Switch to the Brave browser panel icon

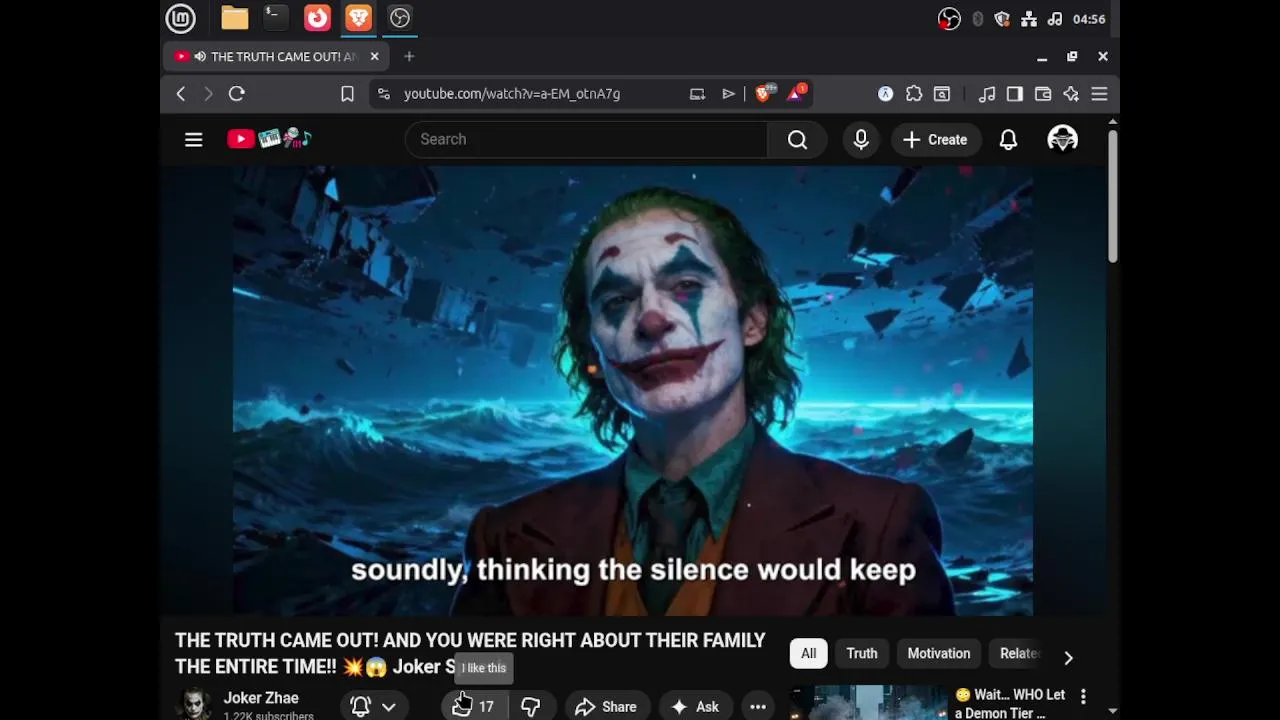(x=358, y=18)
